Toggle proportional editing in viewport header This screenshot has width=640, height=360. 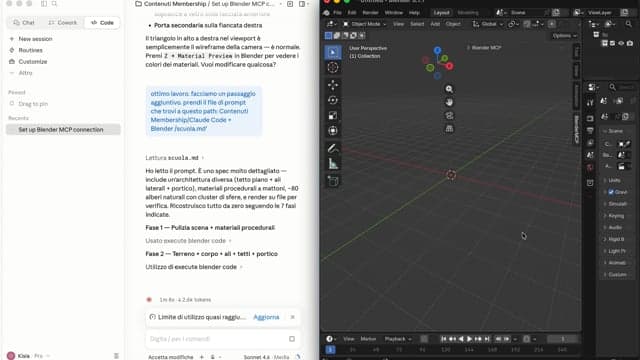coord(551,24)
